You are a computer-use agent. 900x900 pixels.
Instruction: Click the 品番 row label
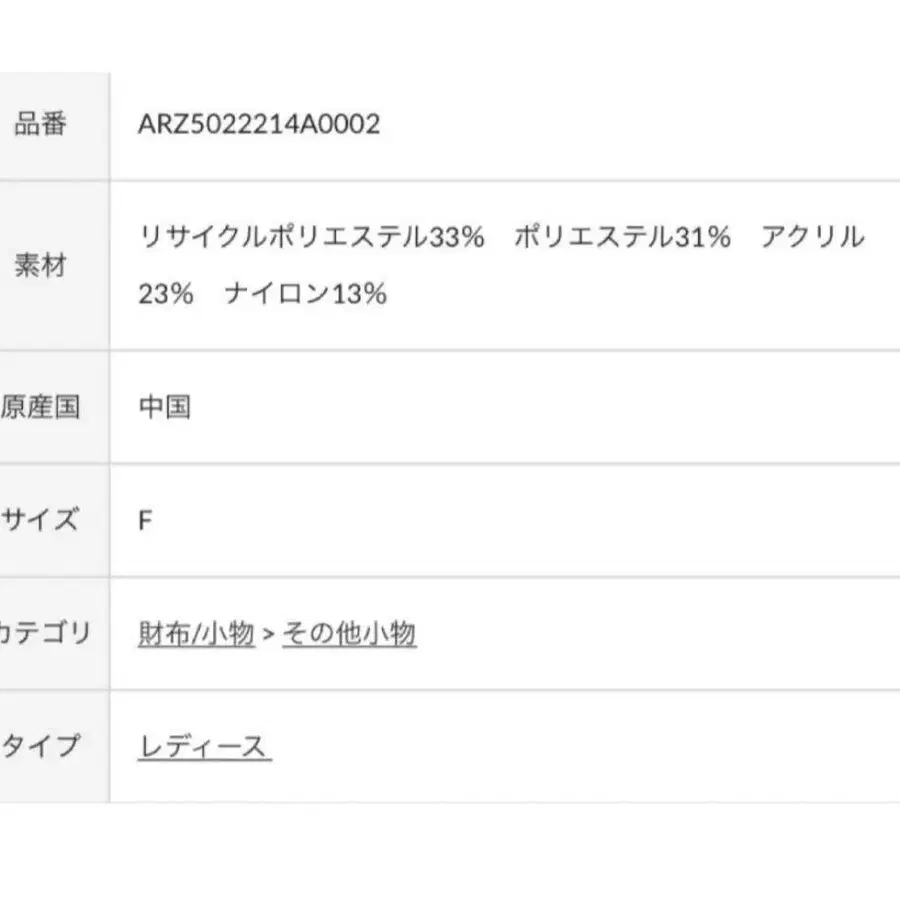(x=40, y=125)
